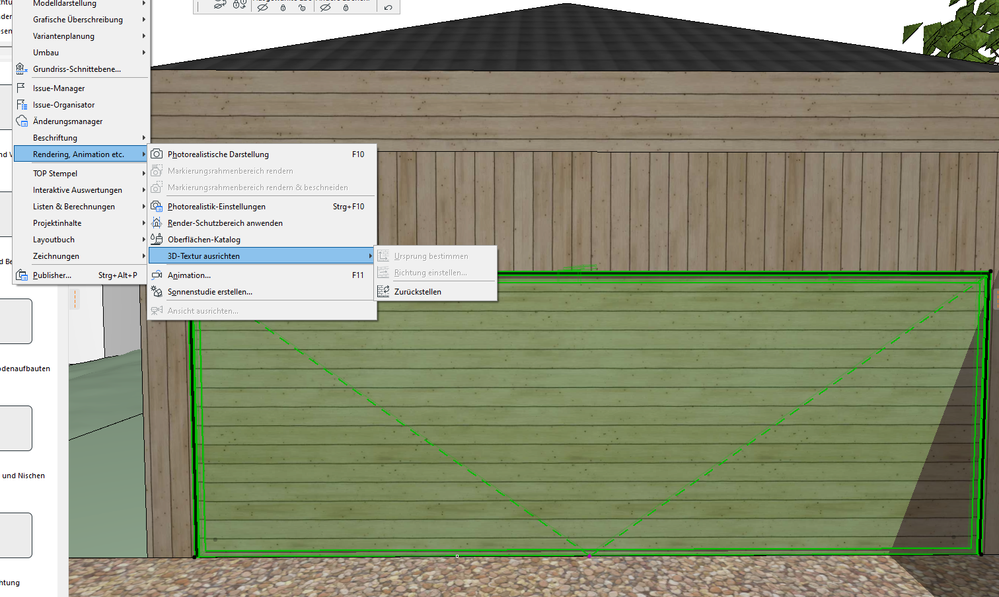Expand the Modelldarstellung submenu
This screenshot has height=597, width=999.
click(x=82, y=4)
